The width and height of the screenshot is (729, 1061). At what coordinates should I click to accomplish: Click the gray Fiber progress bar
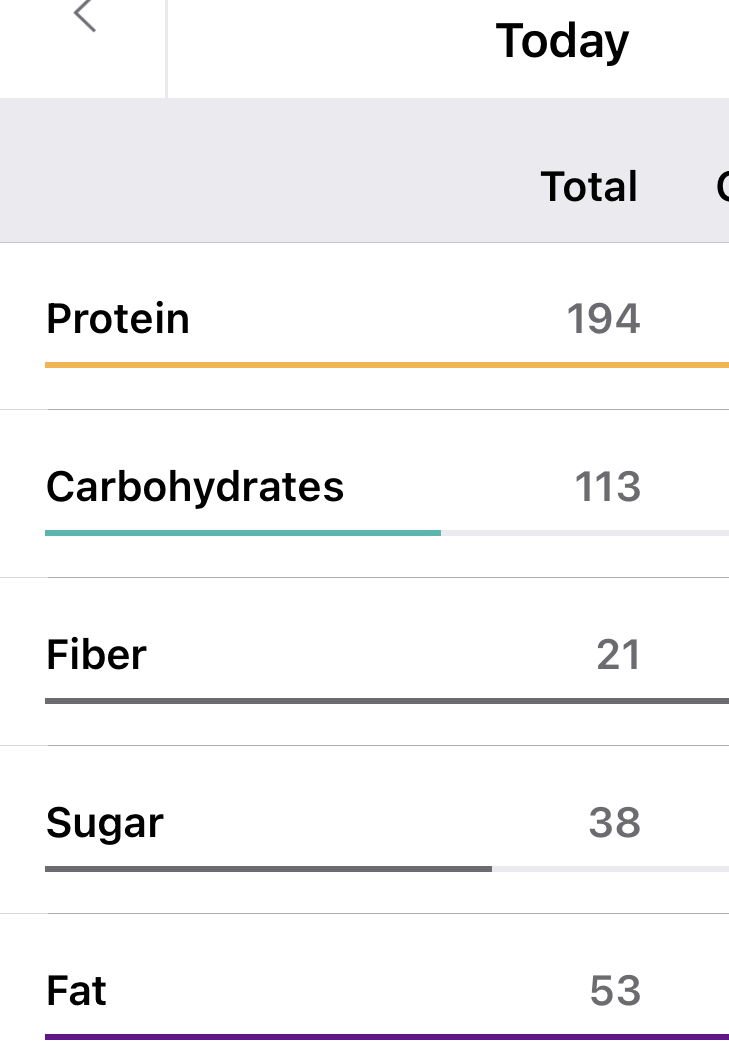[386, 701]
